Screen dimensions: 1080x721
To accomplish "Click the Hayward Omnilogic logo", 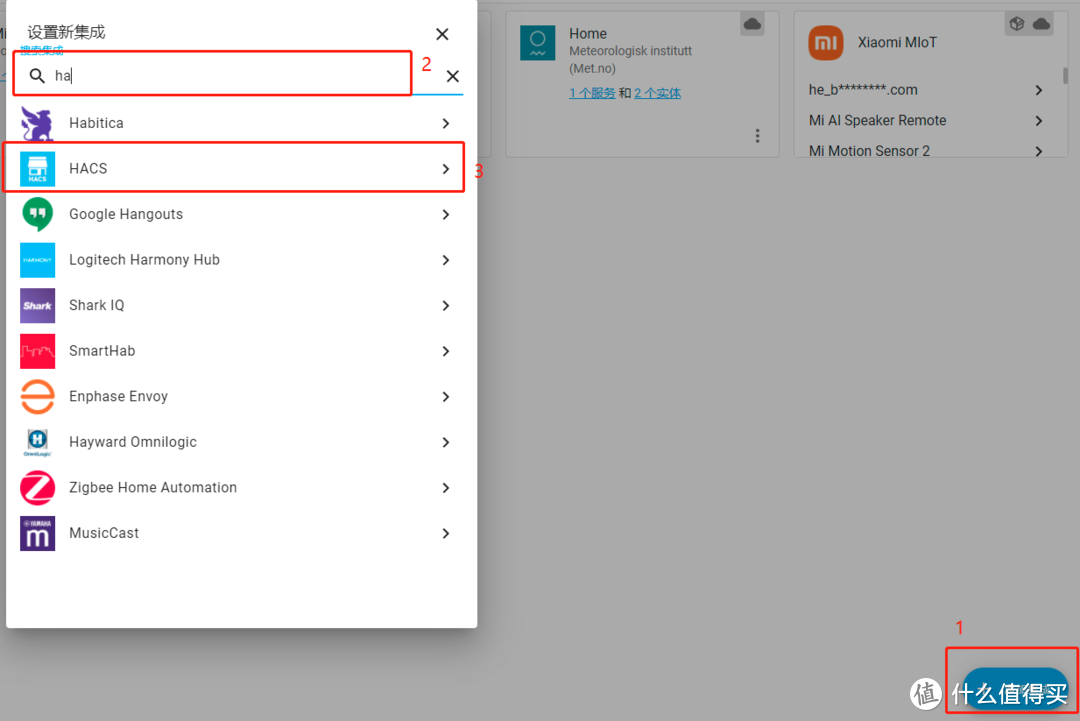I will point(37,442).
